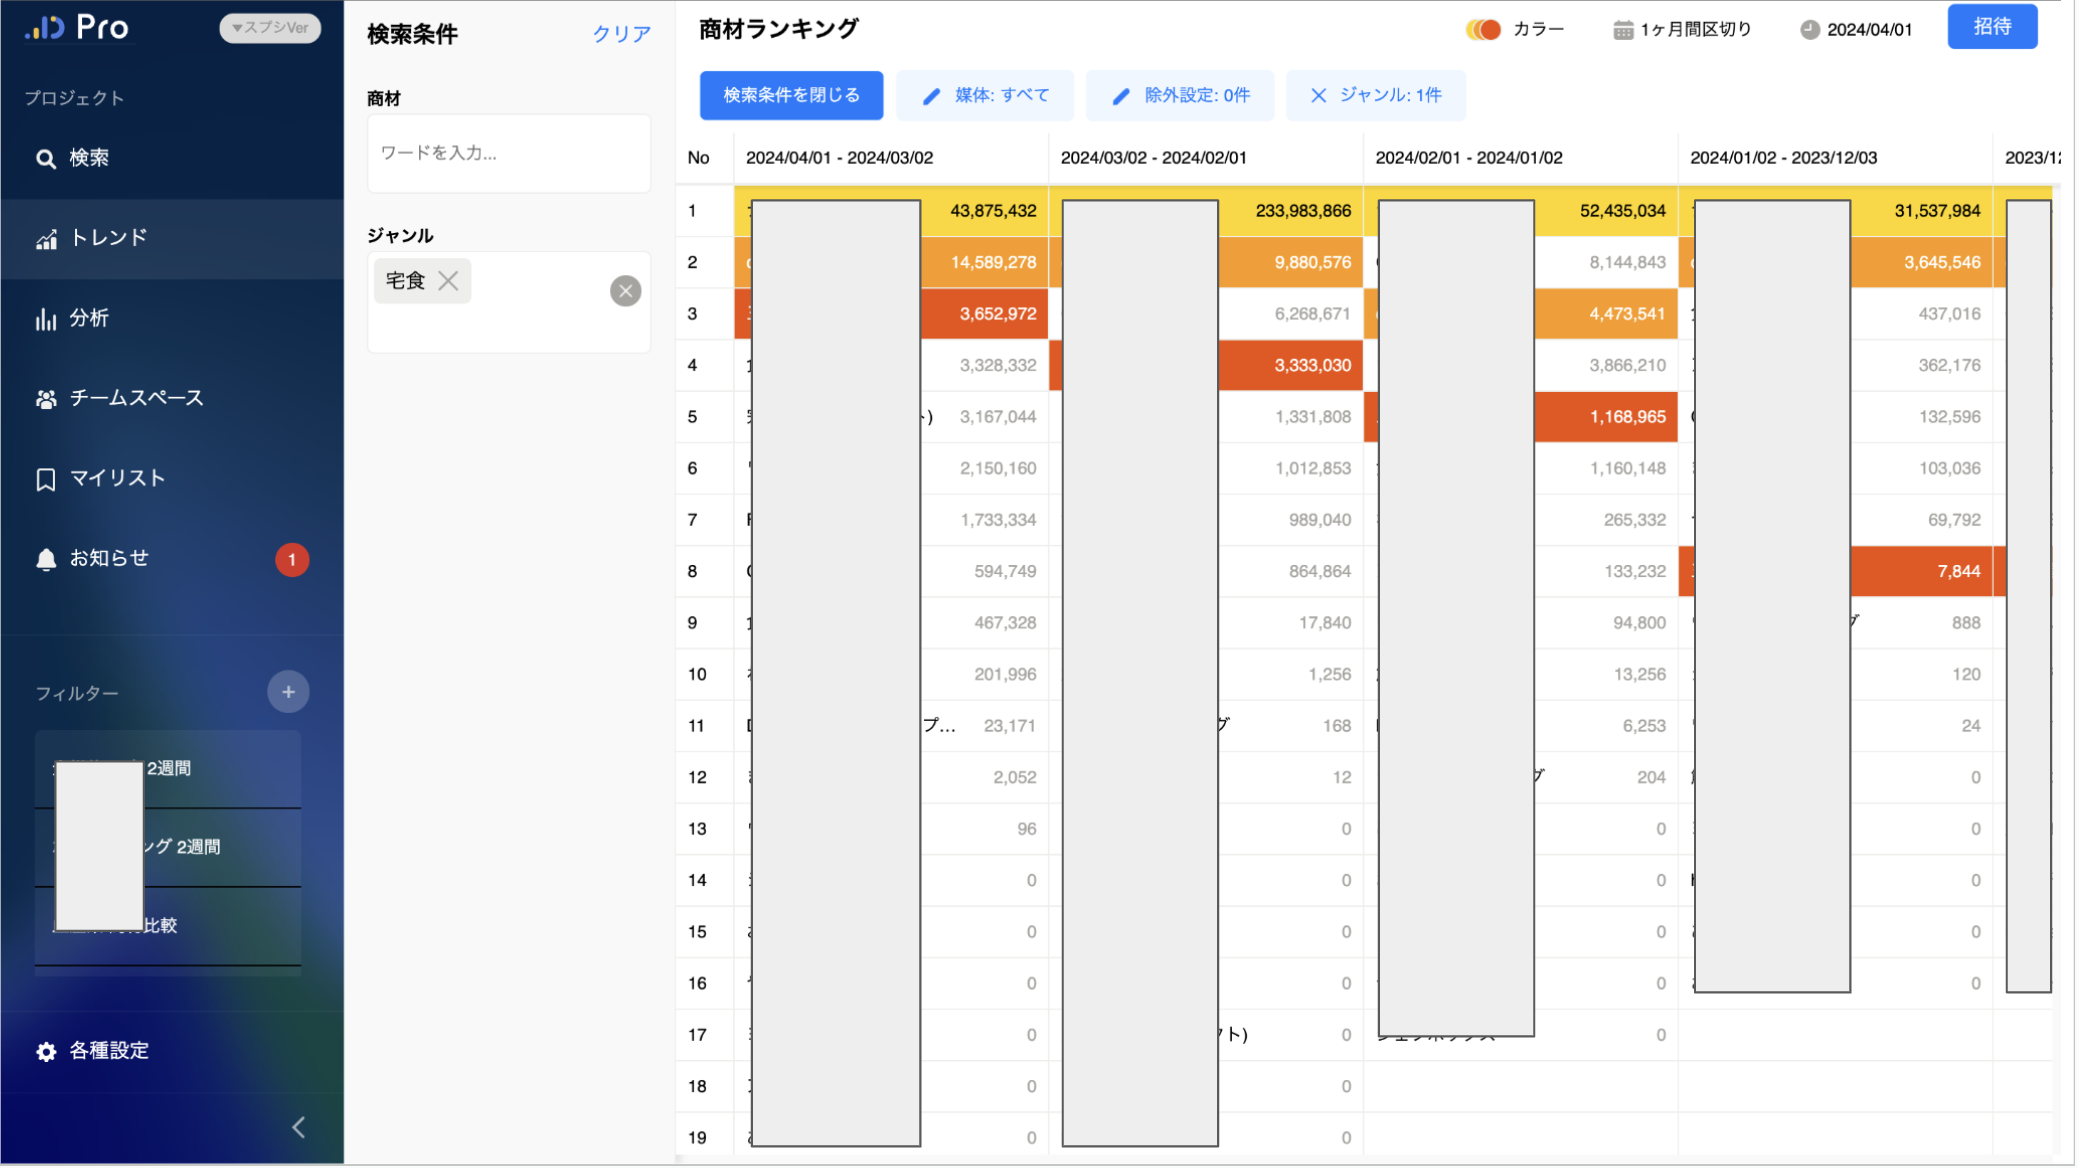Open the 1ヶ月間区切り period selector
This screenshot has height=1168, width=2078.
[x=1684, y=30]
